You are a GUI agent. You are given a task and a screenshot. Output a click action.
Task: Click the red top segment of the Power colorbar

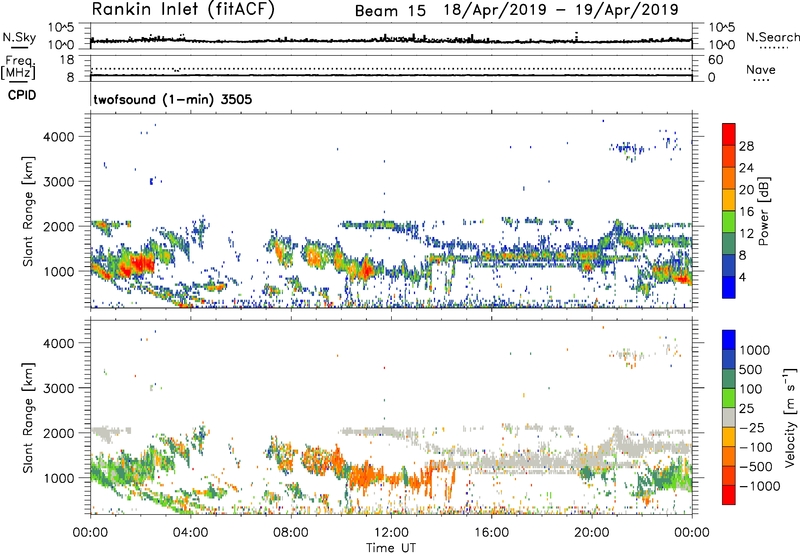point(729,134)
